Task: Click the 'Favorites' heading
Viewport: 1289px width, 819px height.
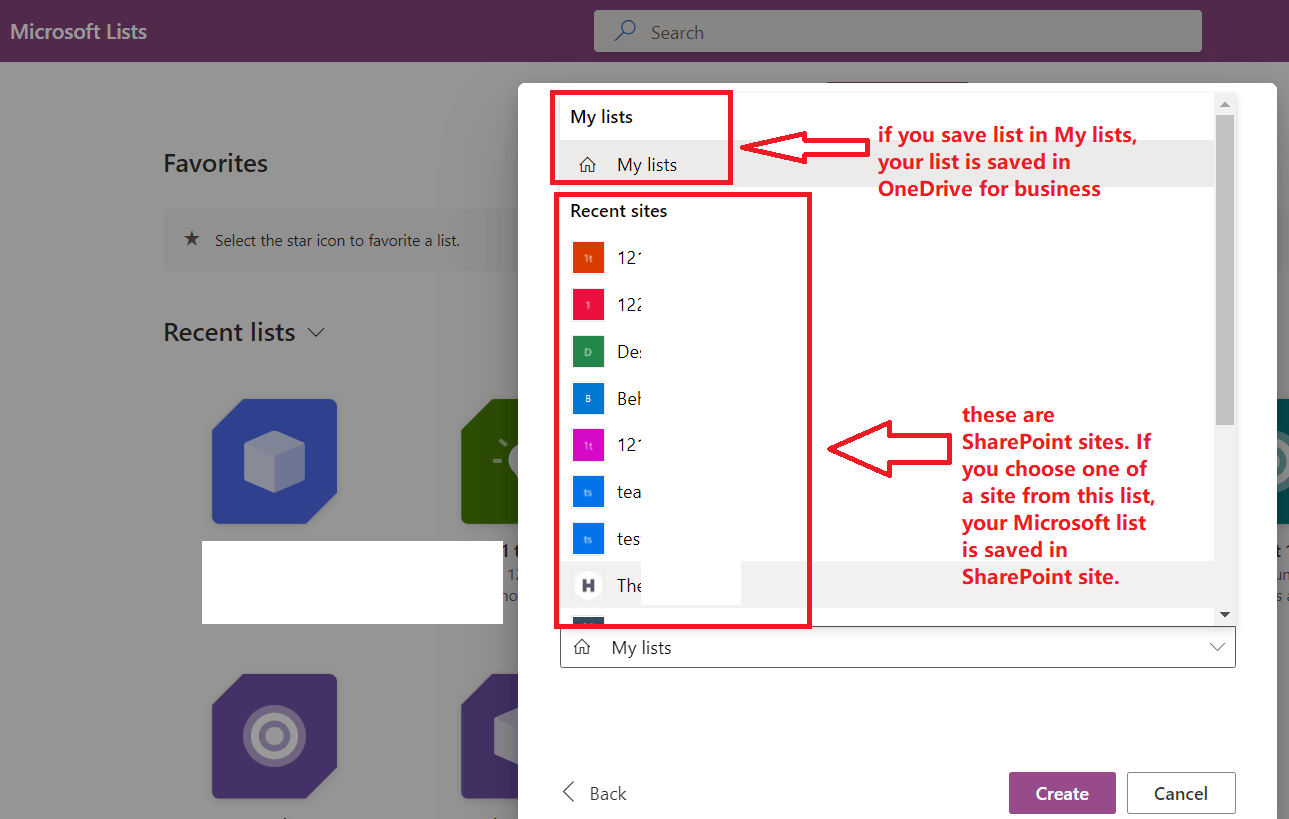Action: click(216, 163)
